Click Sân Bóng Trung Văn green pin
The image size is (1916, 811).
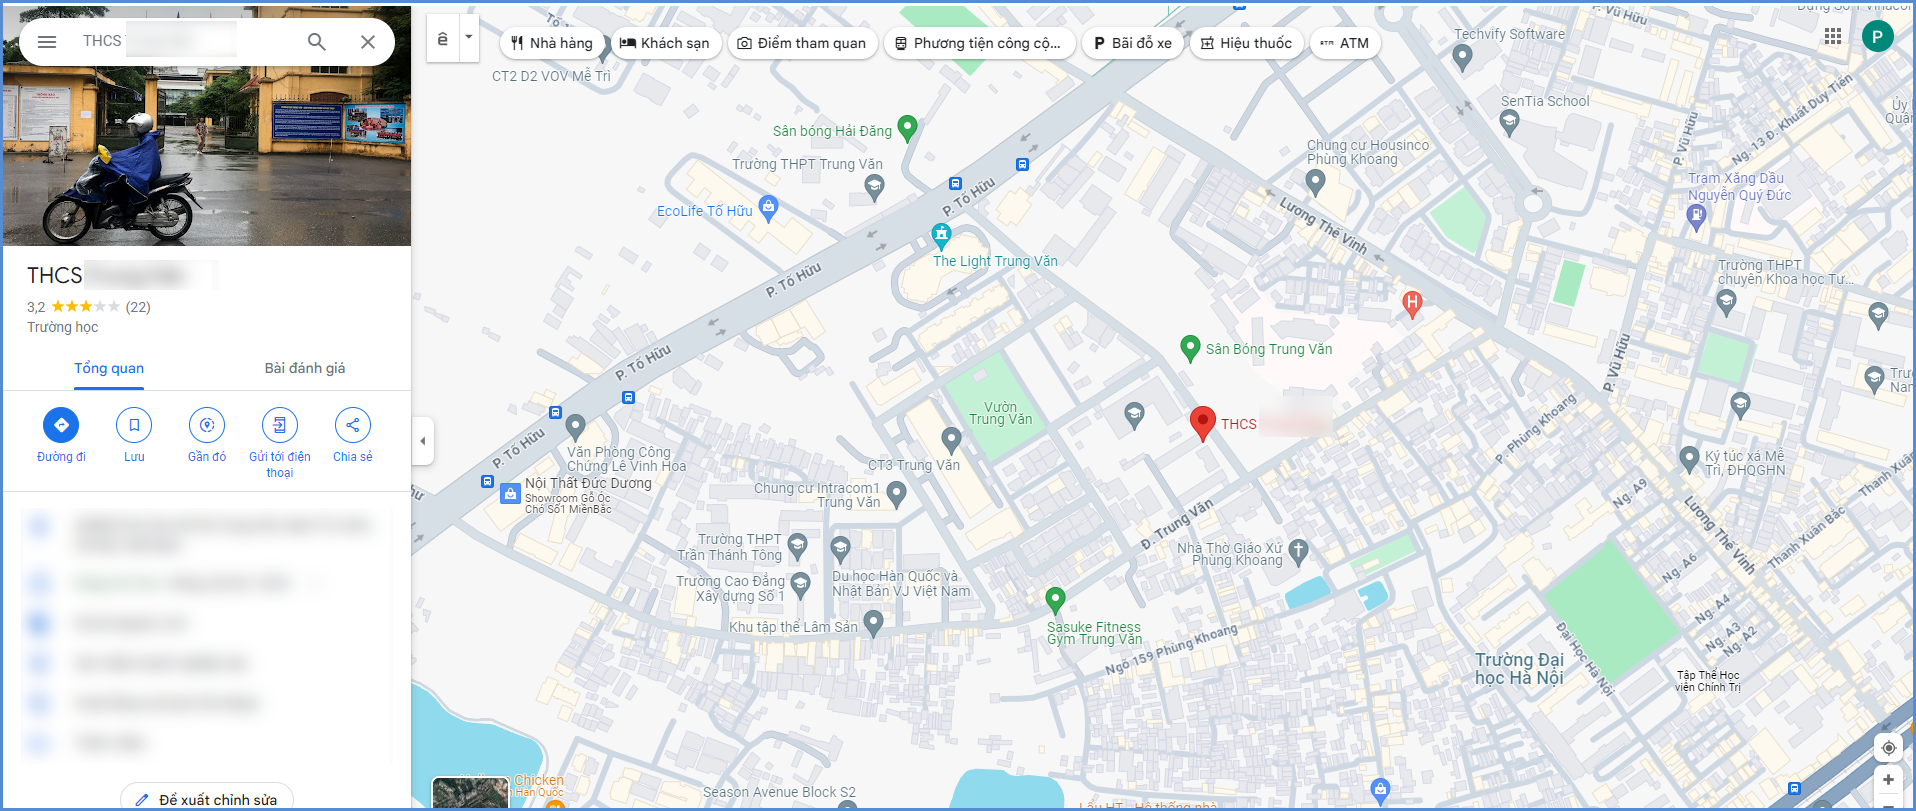[1190, 348]
